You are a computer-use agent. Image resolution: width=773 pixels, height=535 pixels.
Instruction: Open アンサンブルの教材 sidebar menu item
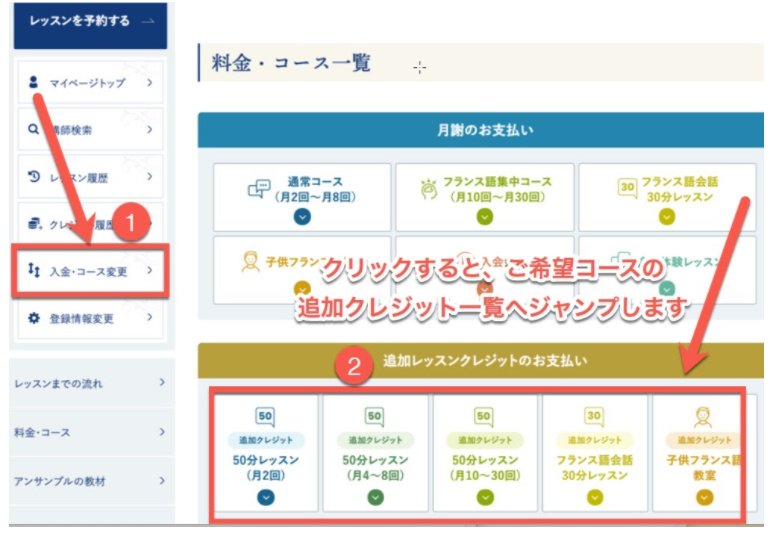click(x=89, y=481)
